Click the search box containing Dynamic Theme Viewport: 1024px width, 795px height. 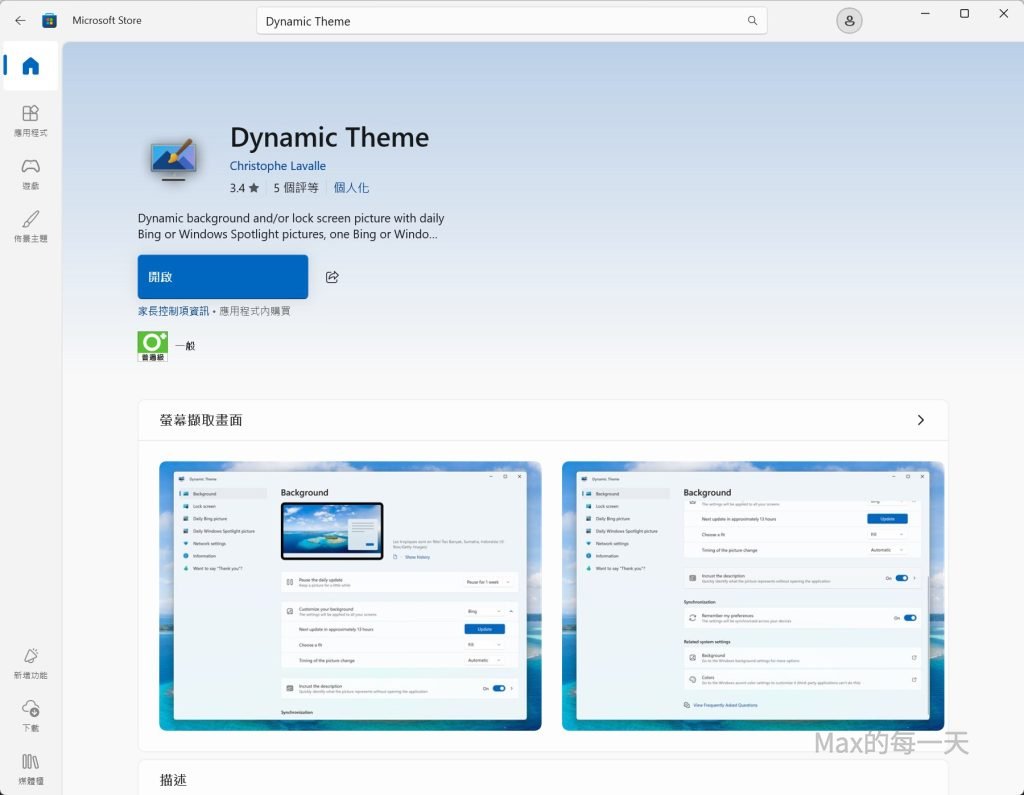500,21
